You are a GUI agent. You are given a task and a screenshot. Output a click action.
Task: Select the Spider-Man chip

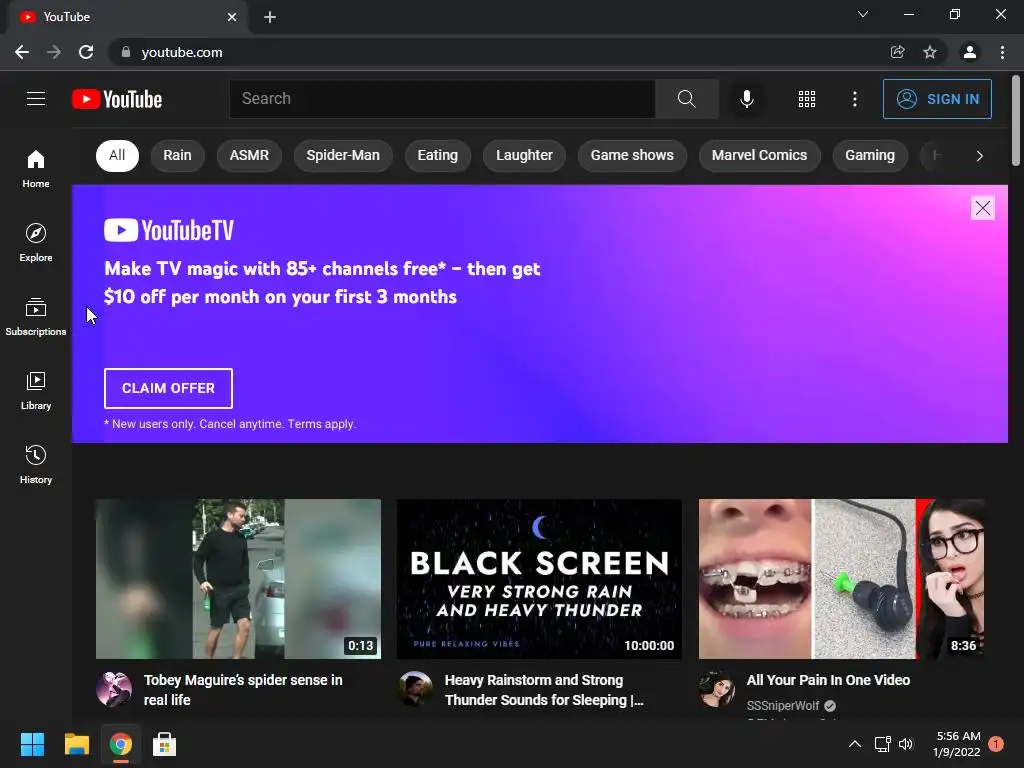click(343, 155)
